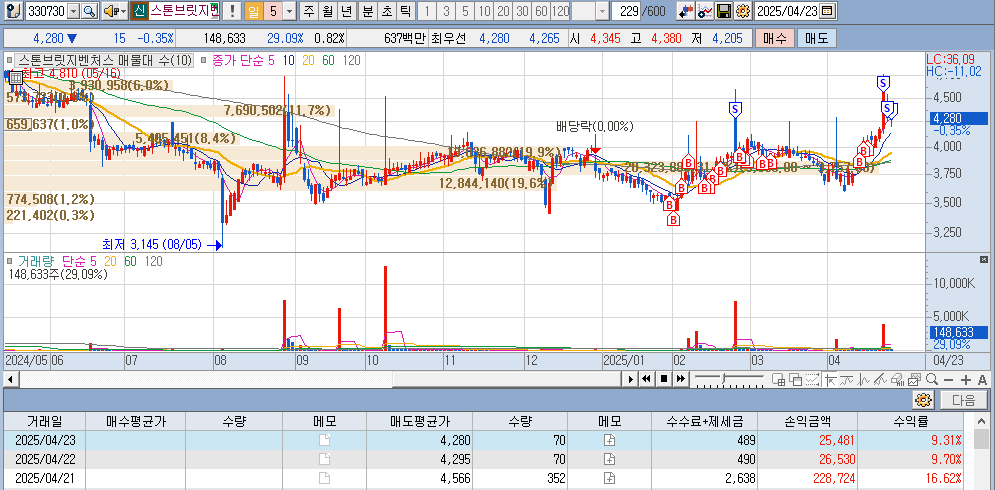Switch to 분 minute chart

(367, 11)
